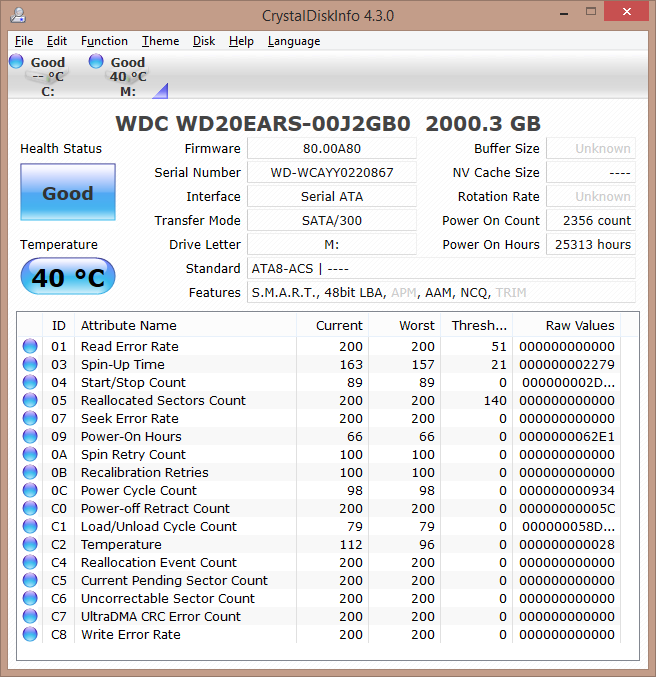The height and width of the screenshot is (677, 656).
Task: Select the 'Reallocated Sectors Count' attribute name
Action: [163, 400]
